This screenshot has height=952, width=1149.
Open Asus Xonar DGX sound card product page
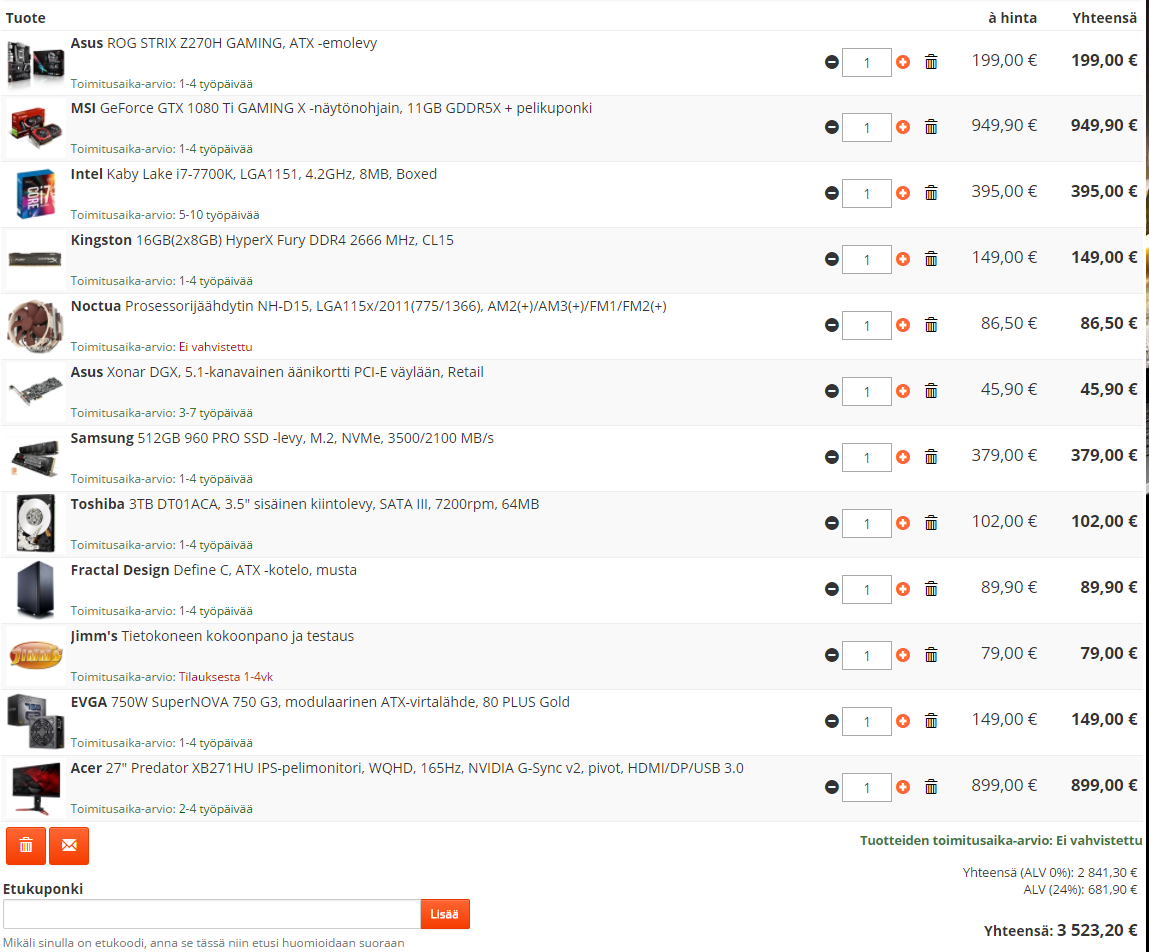tap(276, 372)
